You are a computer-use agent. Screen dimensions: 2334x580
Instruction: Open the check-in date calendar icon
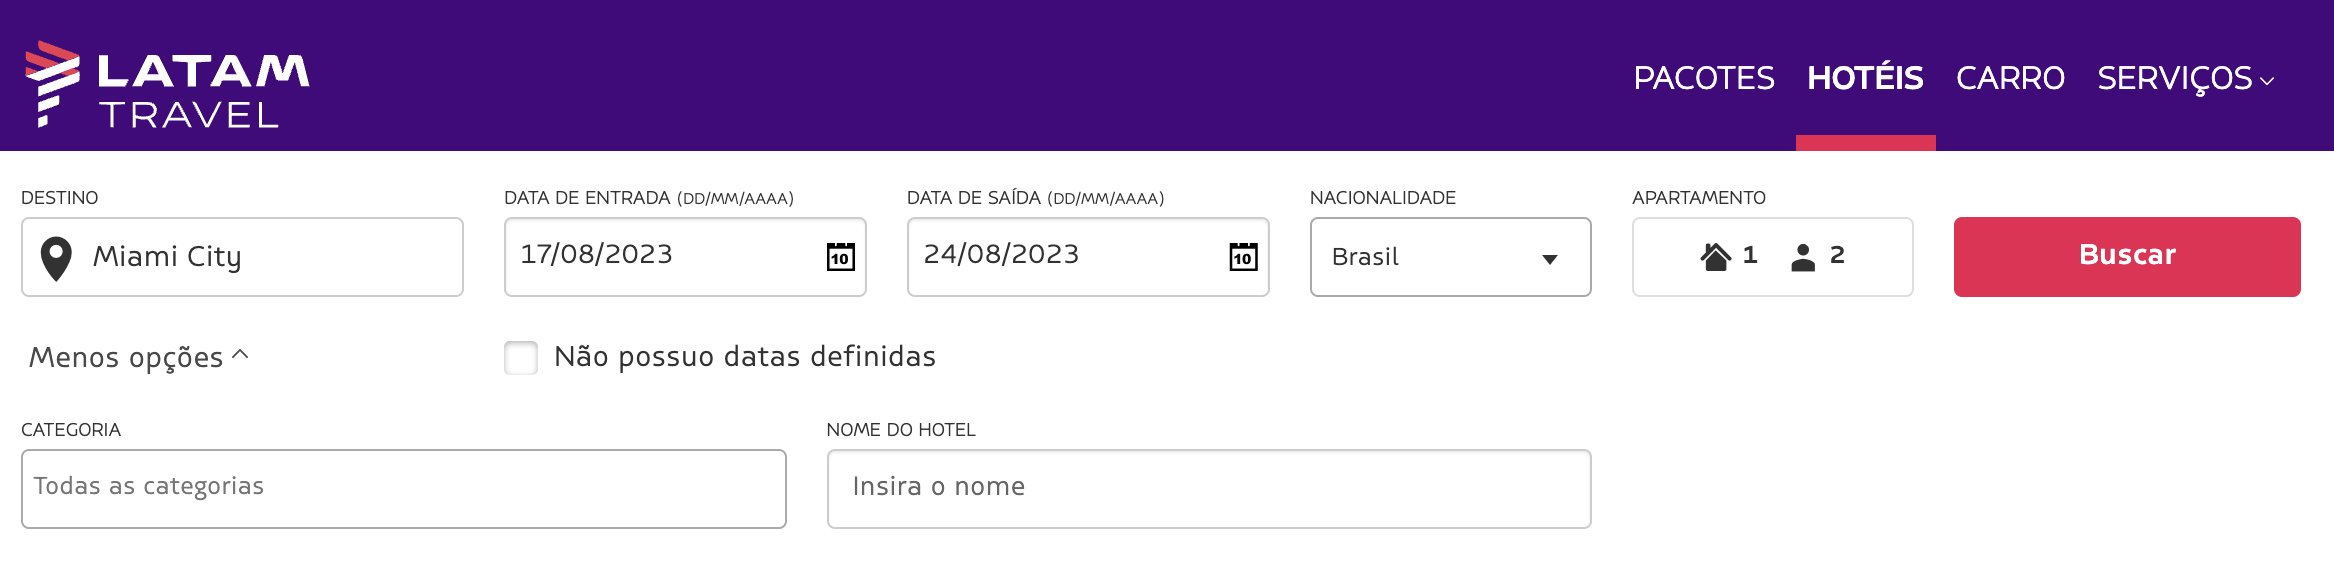(x=840, y=257)
